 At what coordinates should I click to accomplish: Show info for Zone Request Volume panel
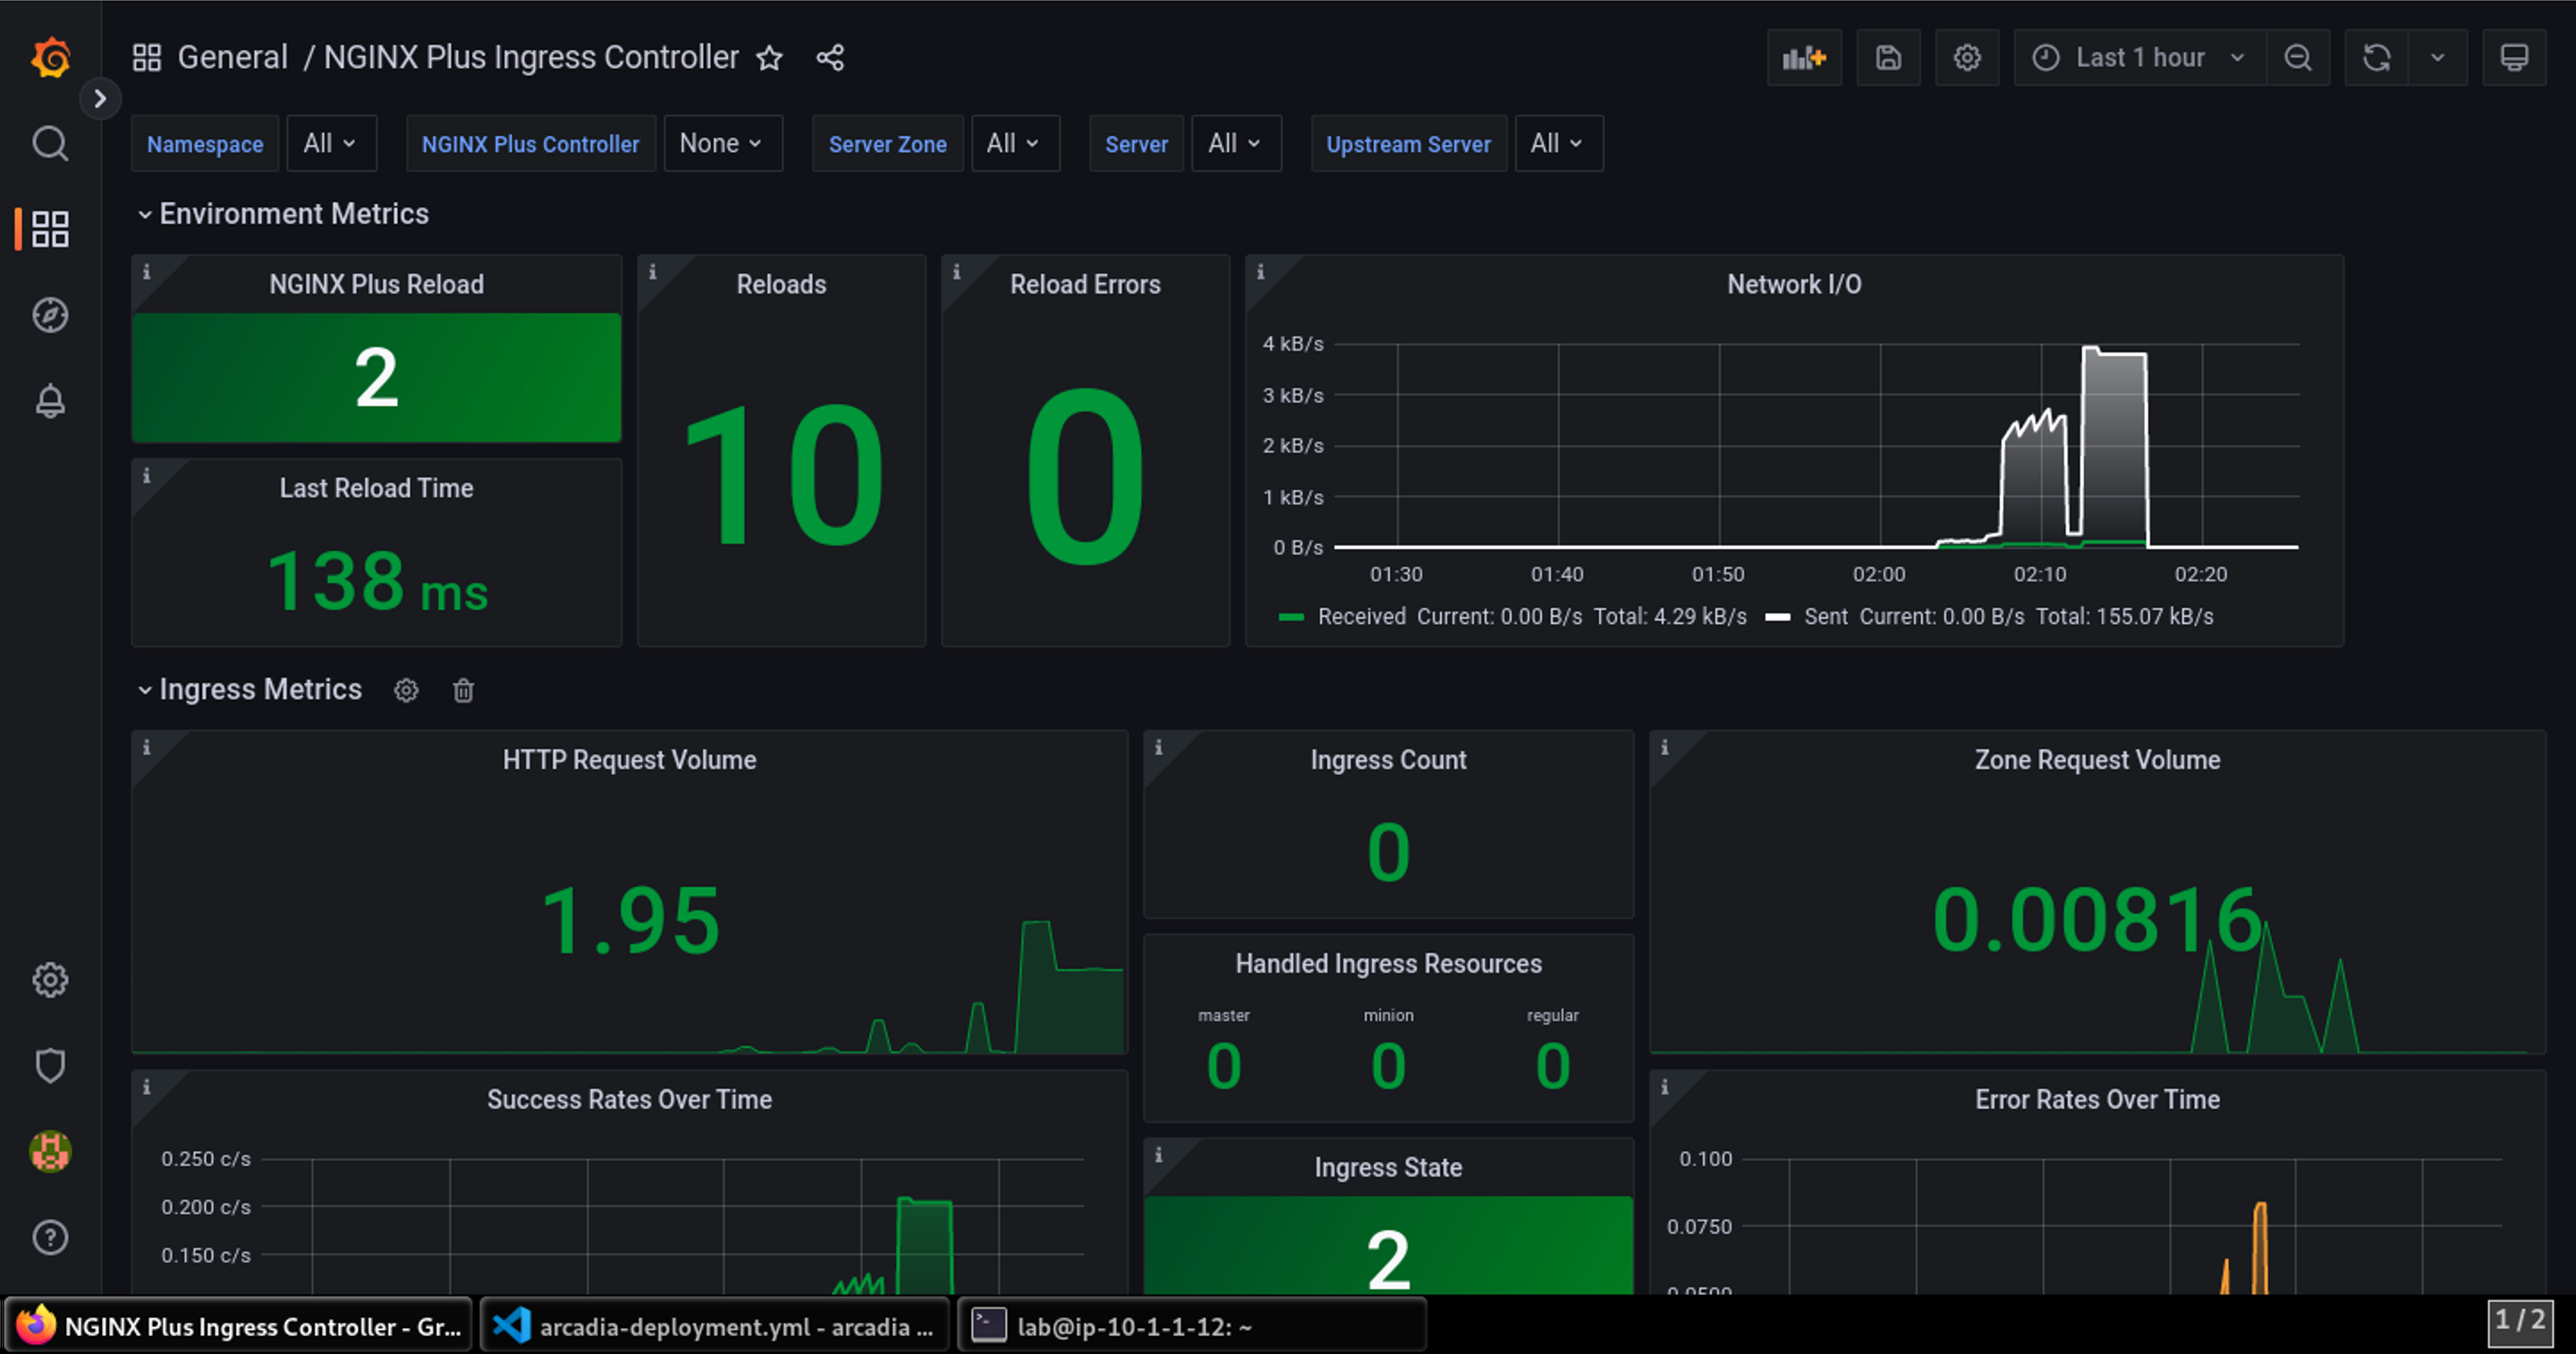[x=1665, y=748]
